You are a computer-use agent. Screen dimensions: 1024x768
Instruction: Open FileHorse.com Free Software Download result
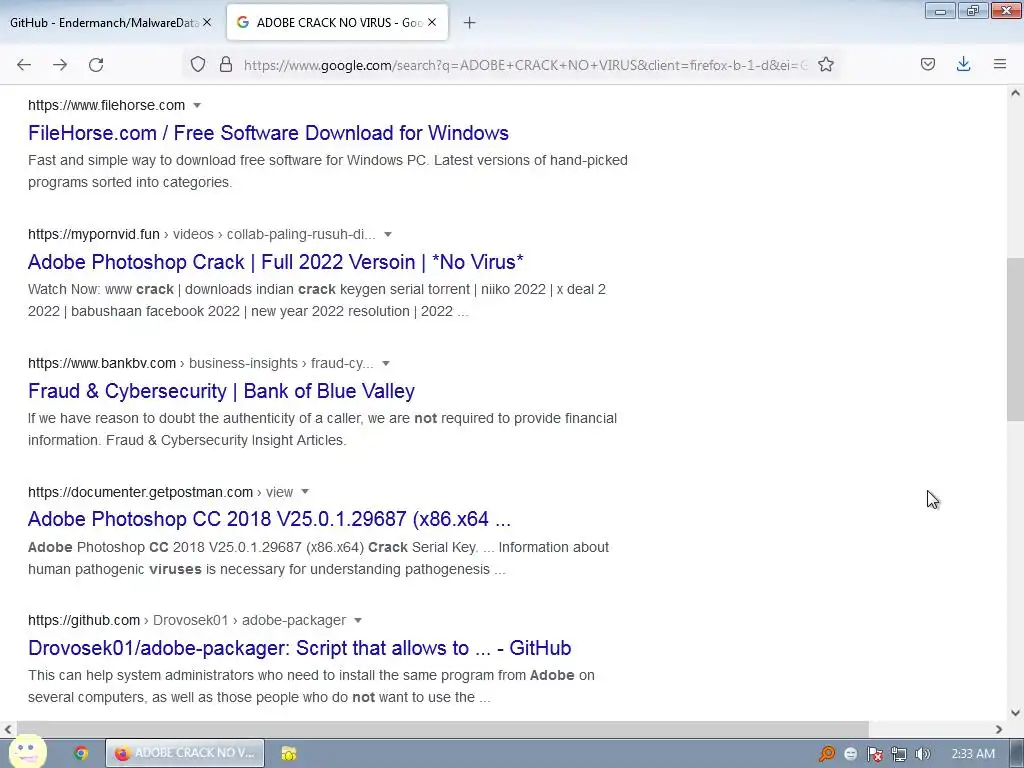pos(268,133)
